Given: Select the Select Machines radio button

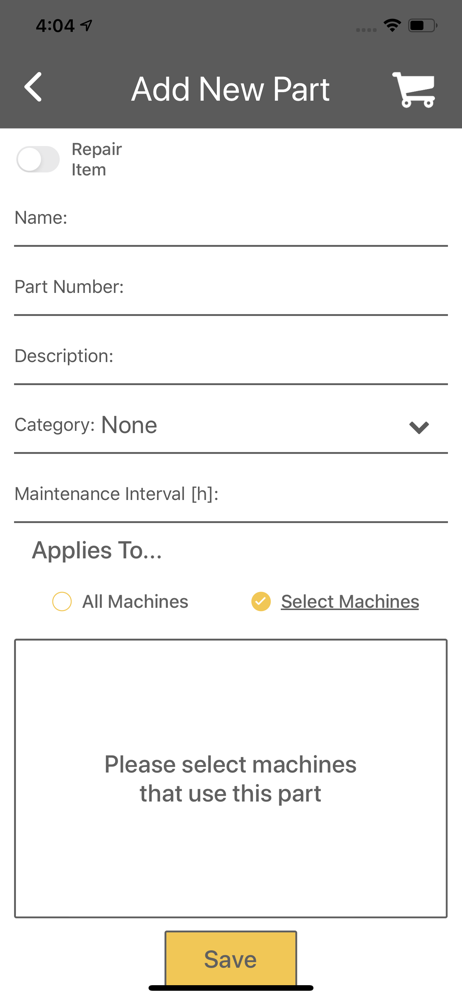Looking at the screenshot, I should click(261, 602).
